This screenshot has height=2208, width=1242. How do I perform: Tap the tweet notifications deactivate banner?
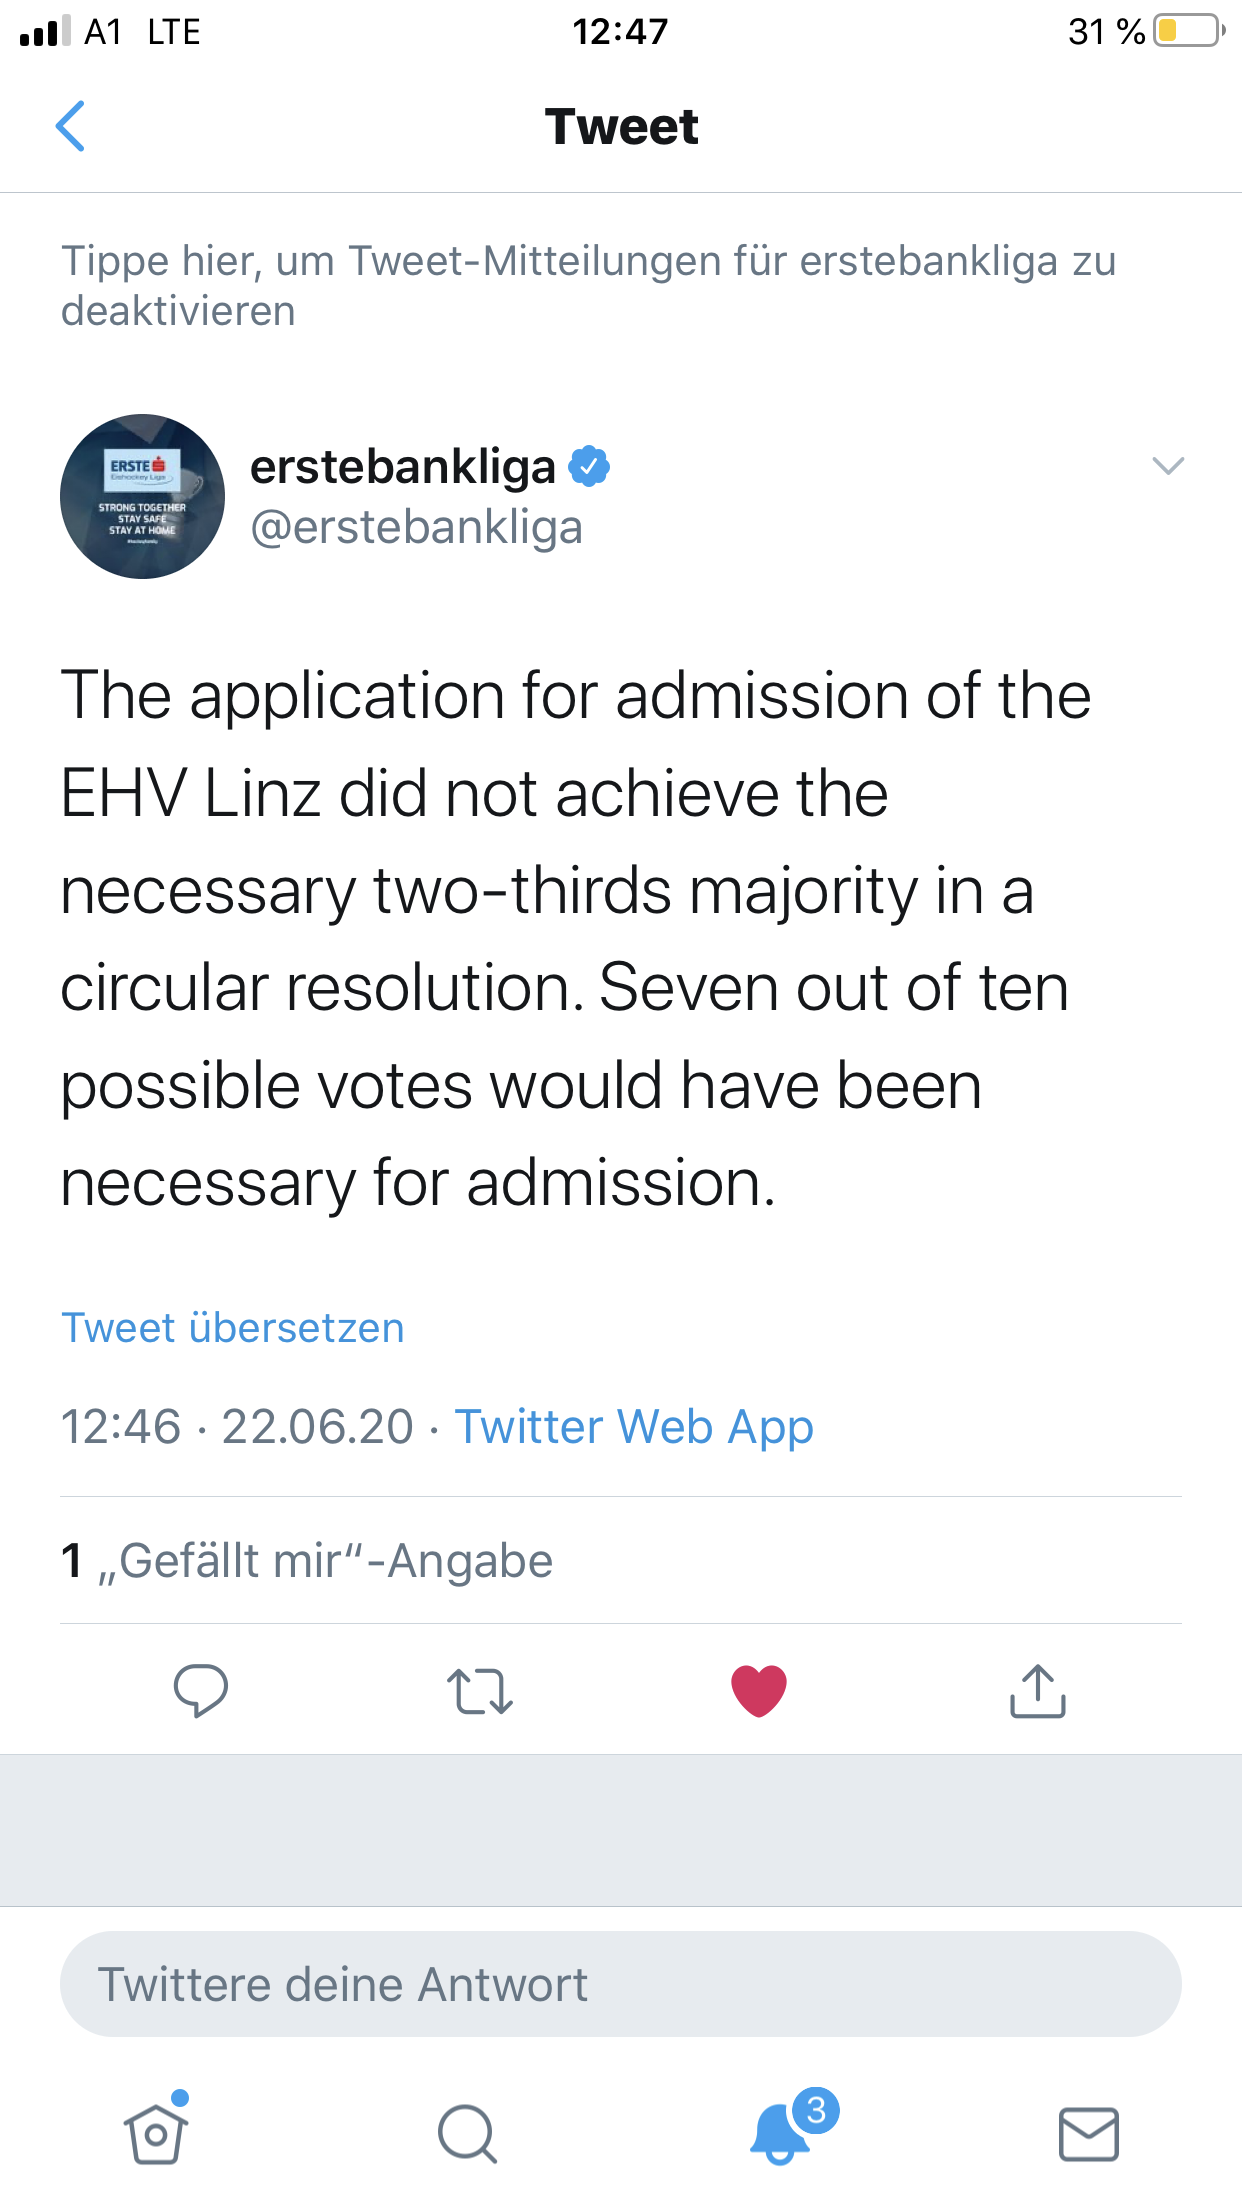(x=588, y=285)
